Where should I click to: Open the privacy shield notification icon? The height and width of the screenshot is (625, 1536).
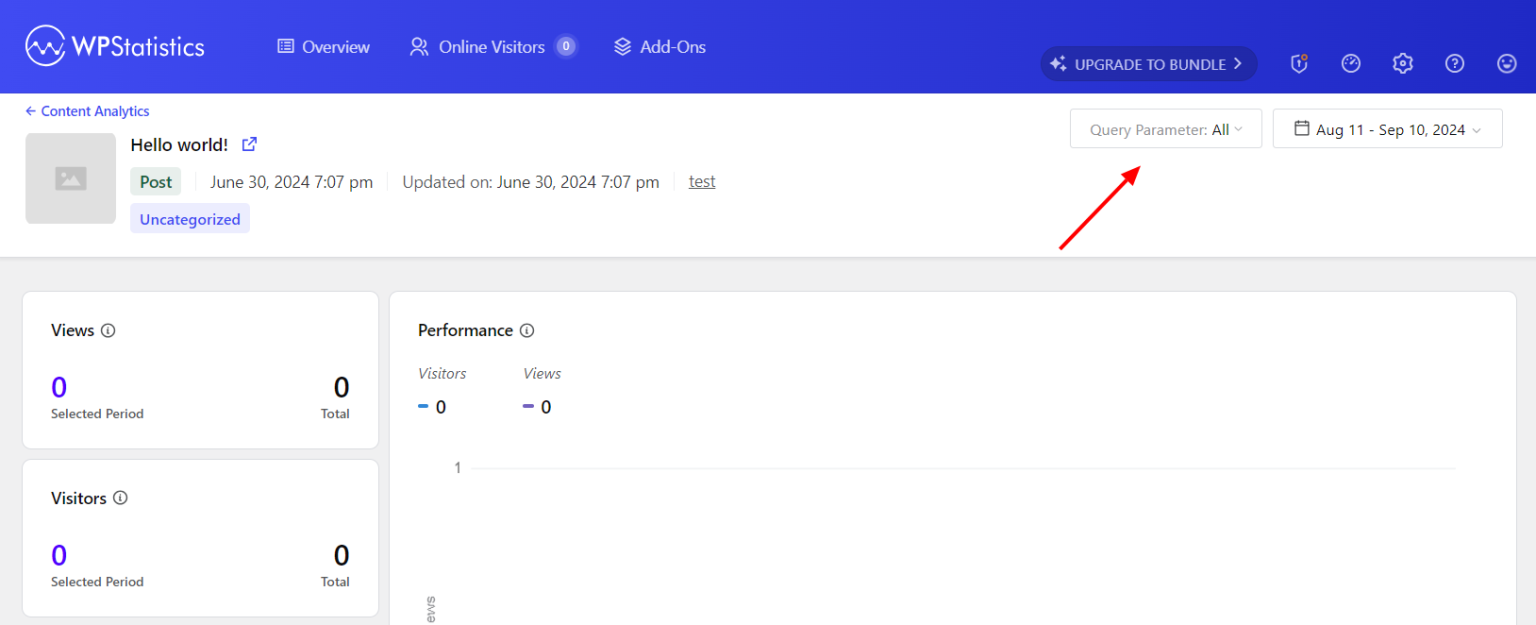[x=1298, y=62]
